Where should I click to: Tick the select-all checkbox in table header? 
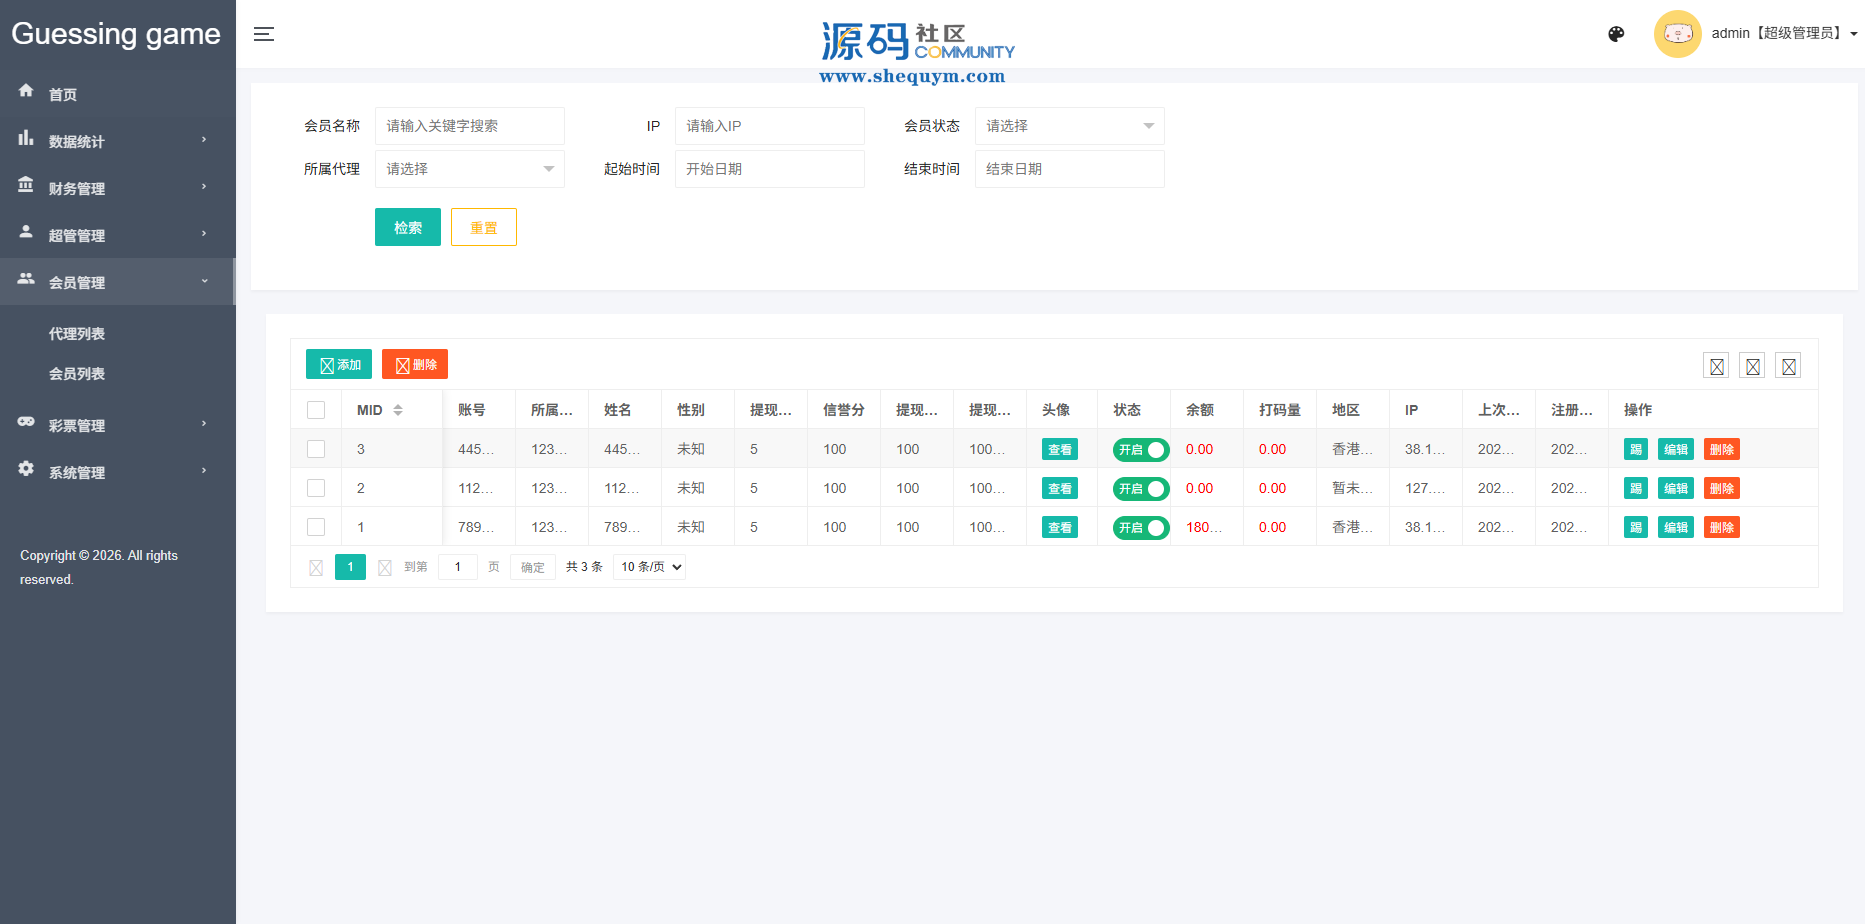[316, 410]
